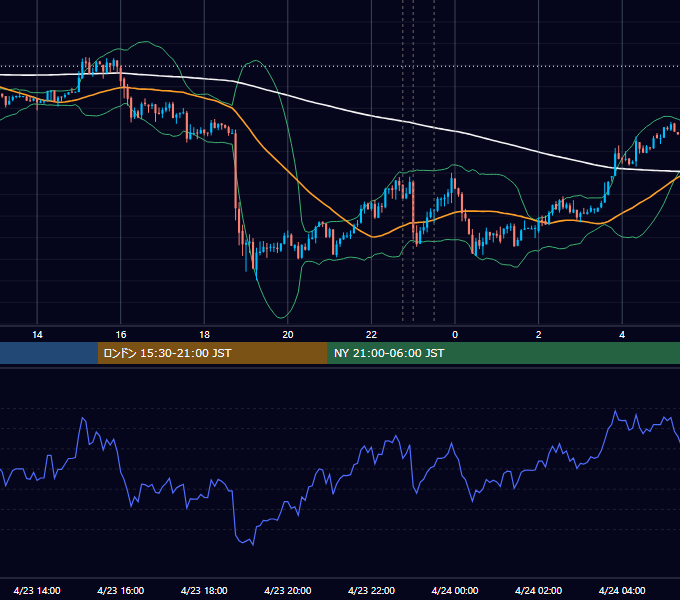Screen dimensions: 680x600
Task: Click the 4/24 00:00 label under the oscillator
Action: pos(455,590)
